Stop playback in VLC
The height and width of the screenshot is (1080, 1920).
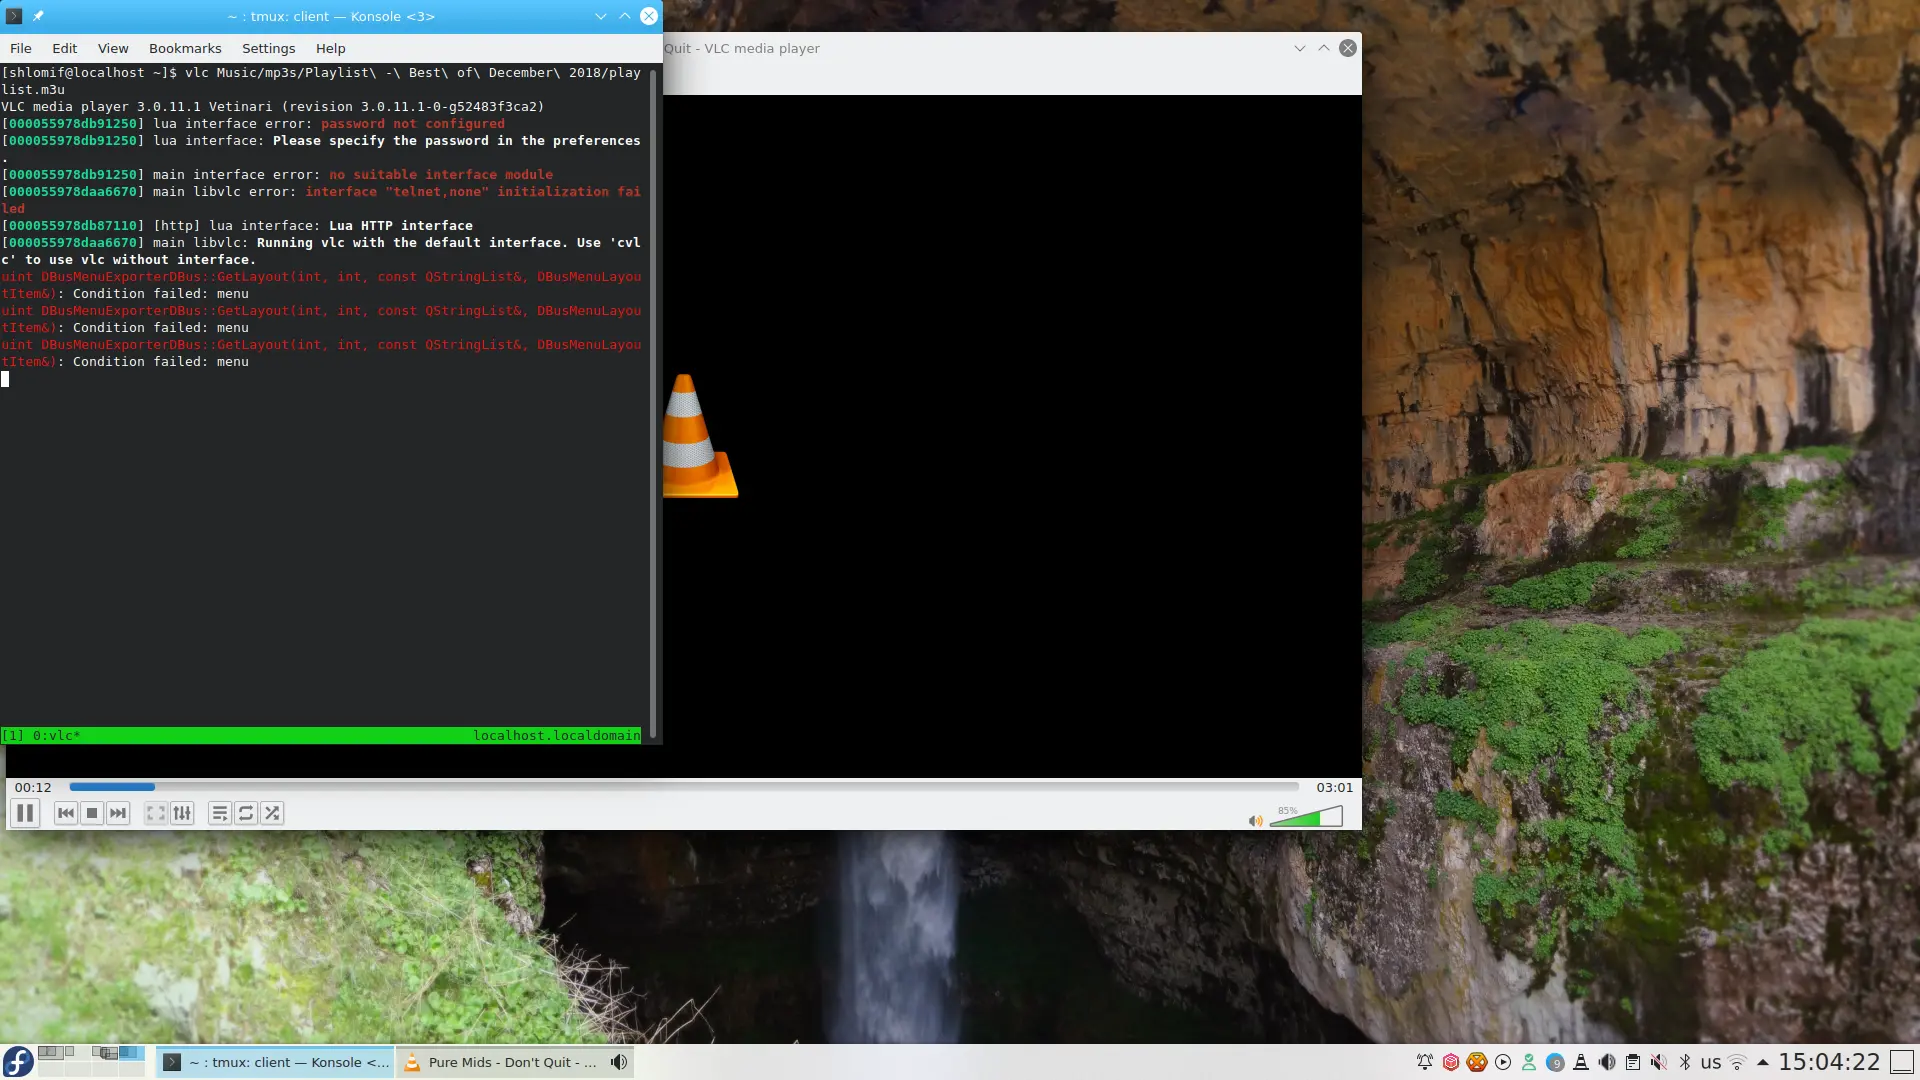click(92, 813)
